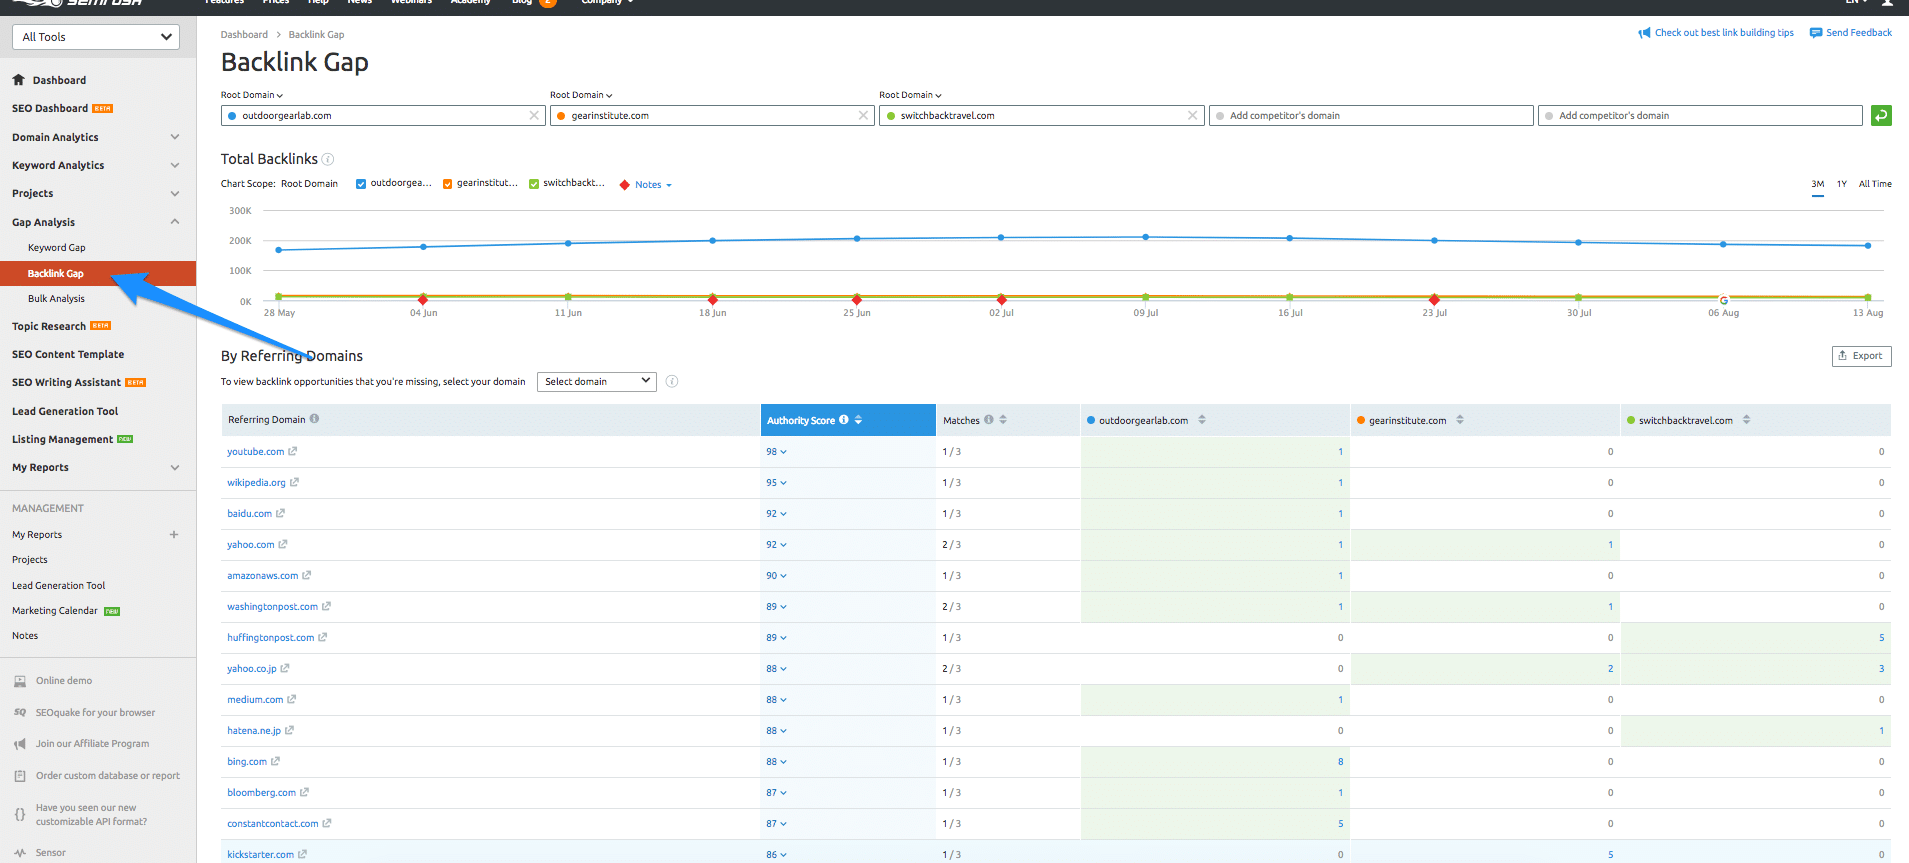Sort by Matches column arrows
This screenshot has height=863, width=1909.
pos(1003,420)
